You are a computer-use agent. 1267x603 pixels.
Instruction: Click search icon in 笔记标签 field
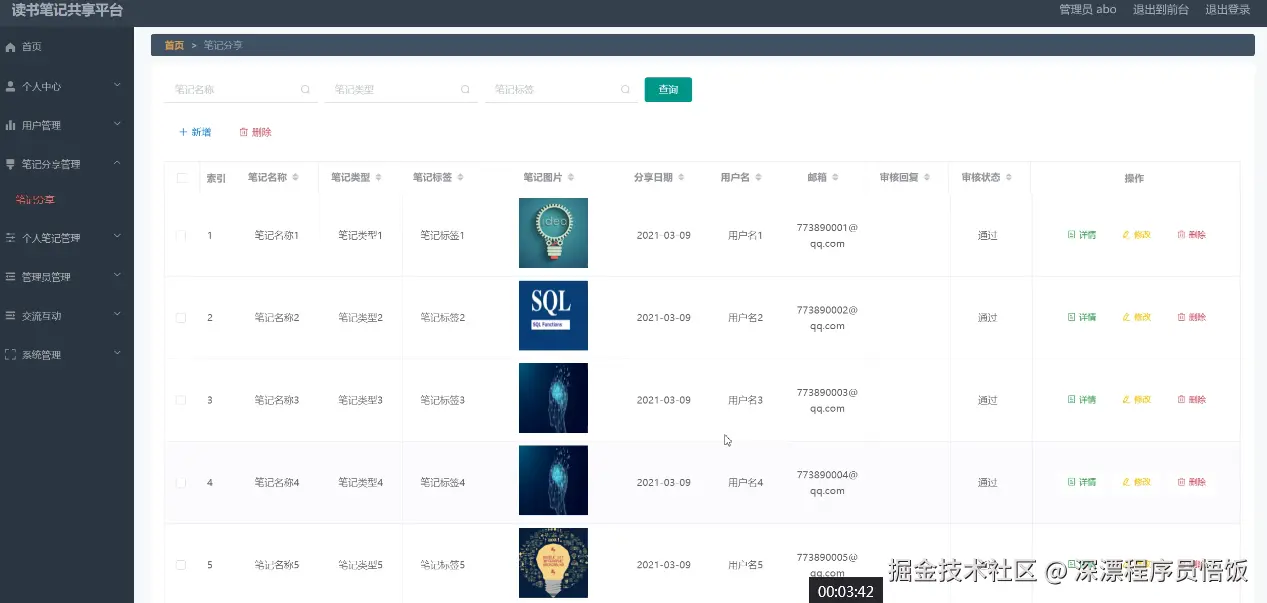click(x=625, y=89)
